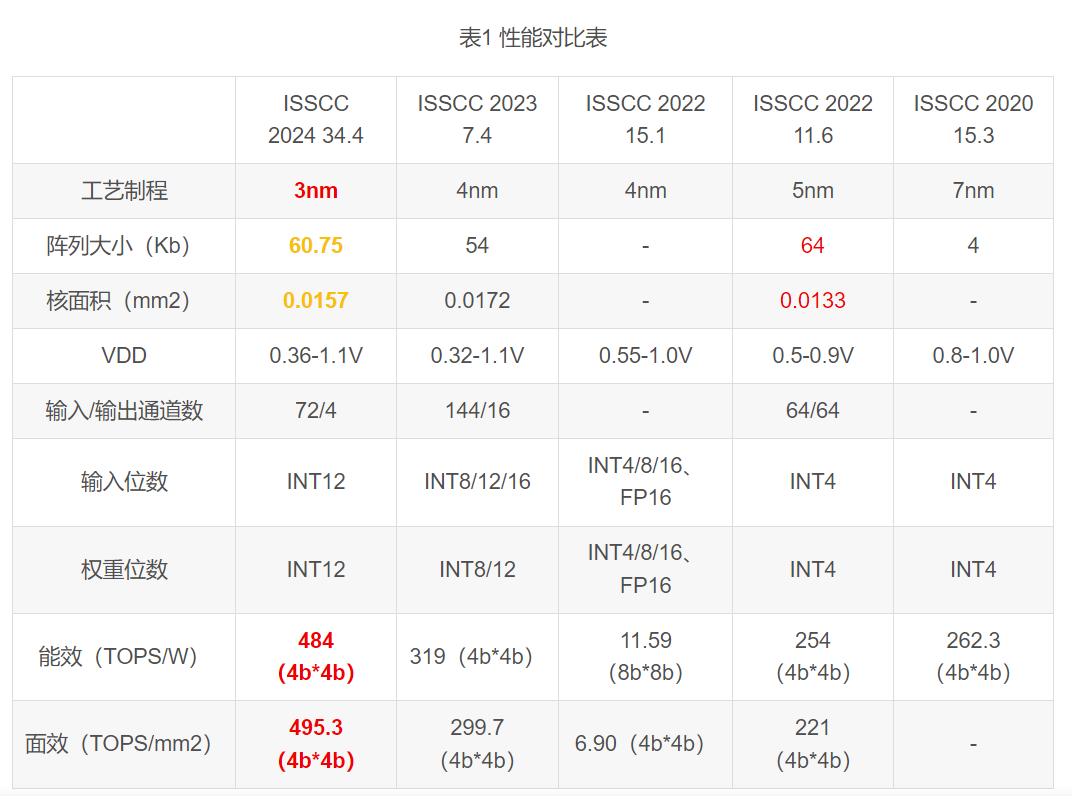Click the 0.0172 core area cell

[x=477, y=301]
